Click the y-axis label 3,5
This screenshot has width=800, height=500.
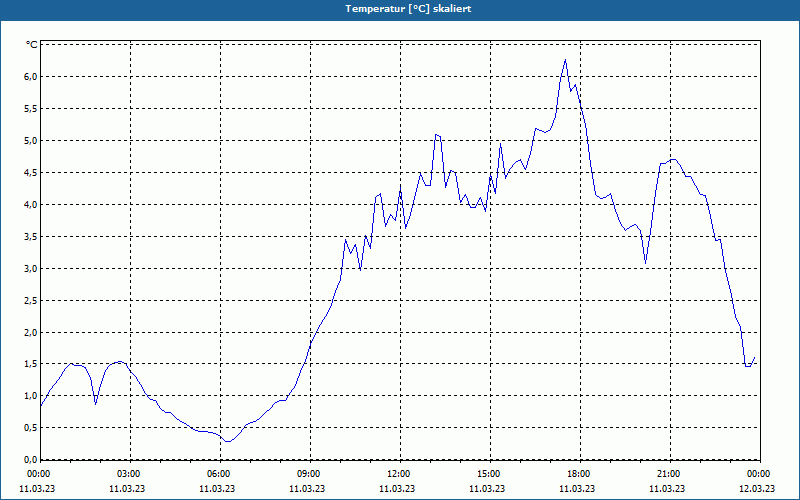point(31,236)
